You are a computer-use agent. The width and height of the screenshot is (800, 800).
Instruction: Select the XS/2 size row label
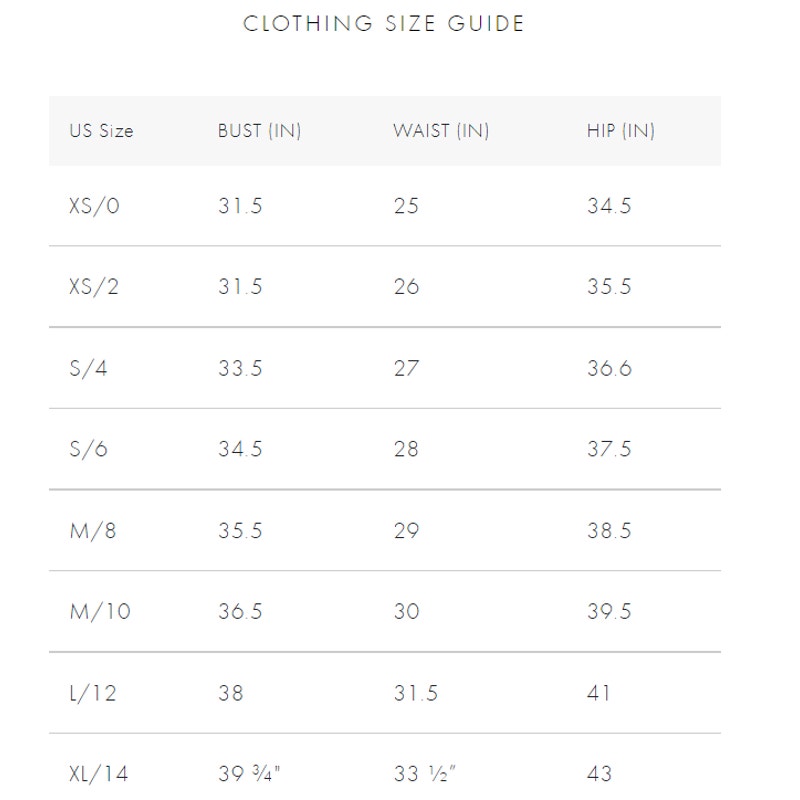[94, 287]
